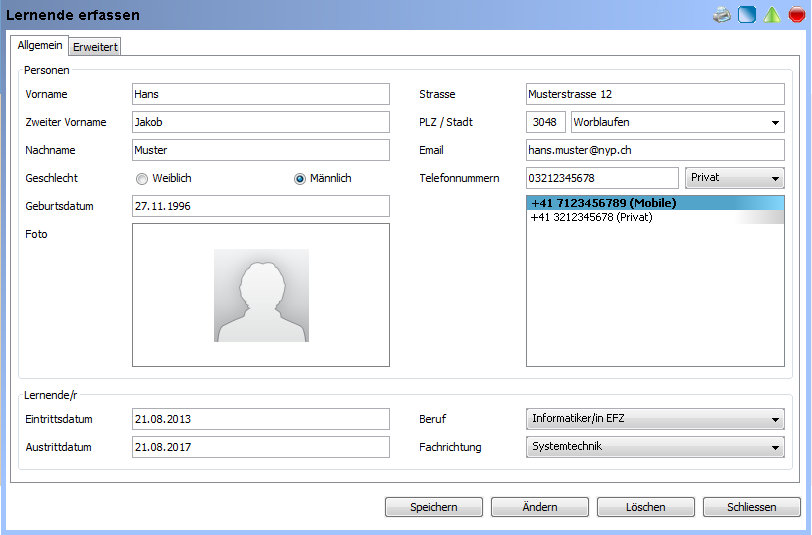The image size is (812, 535).
Task: Switch to the Erweitert tab
Action: pos(95,47)
